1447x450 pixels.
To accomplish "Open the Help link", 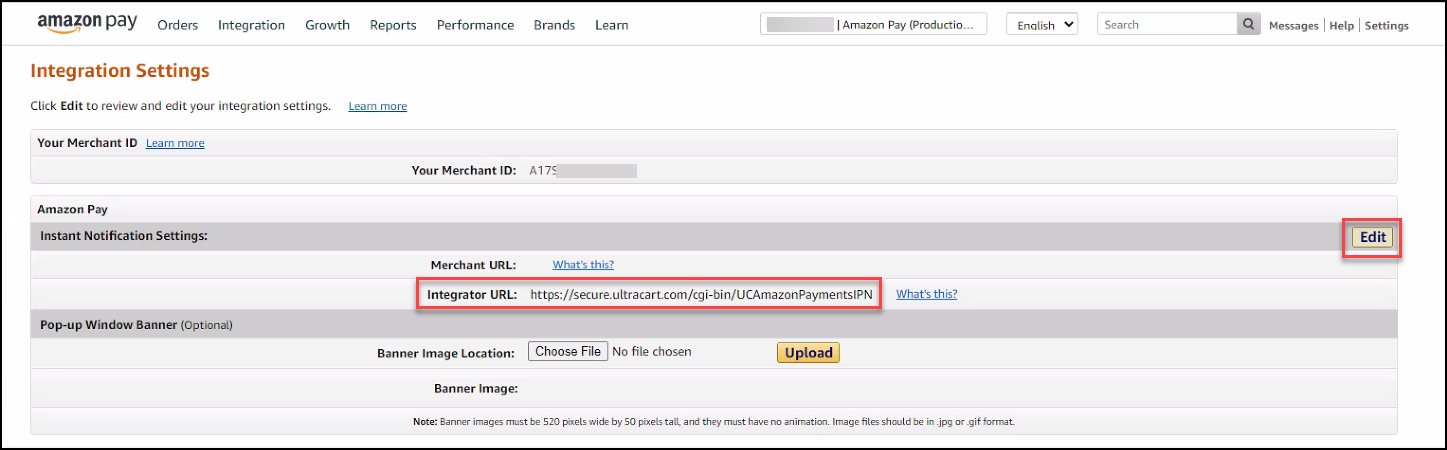I will 1341,26.
